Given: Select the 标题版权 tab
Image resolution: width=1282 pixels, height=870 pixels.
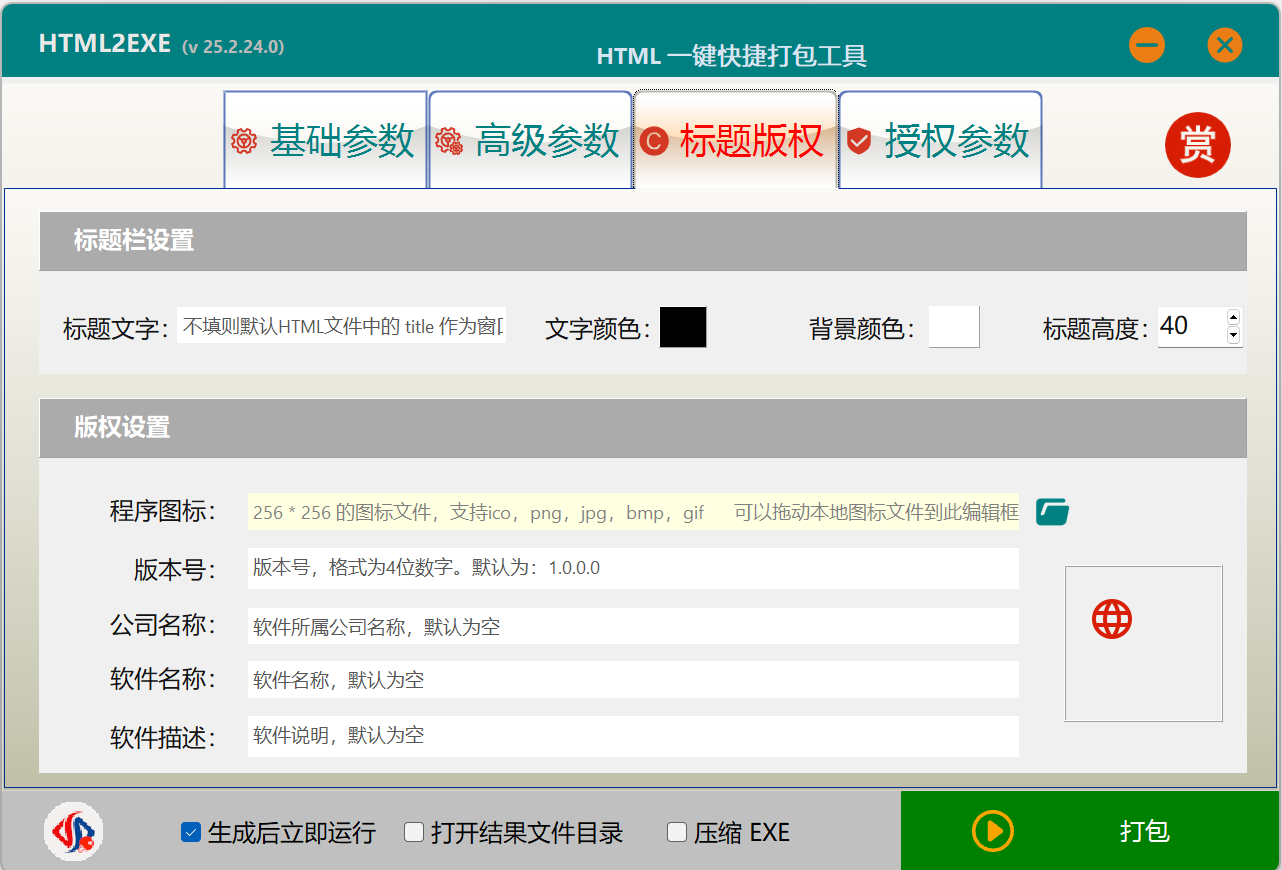Looking at the screenshot, I should 735,140.
